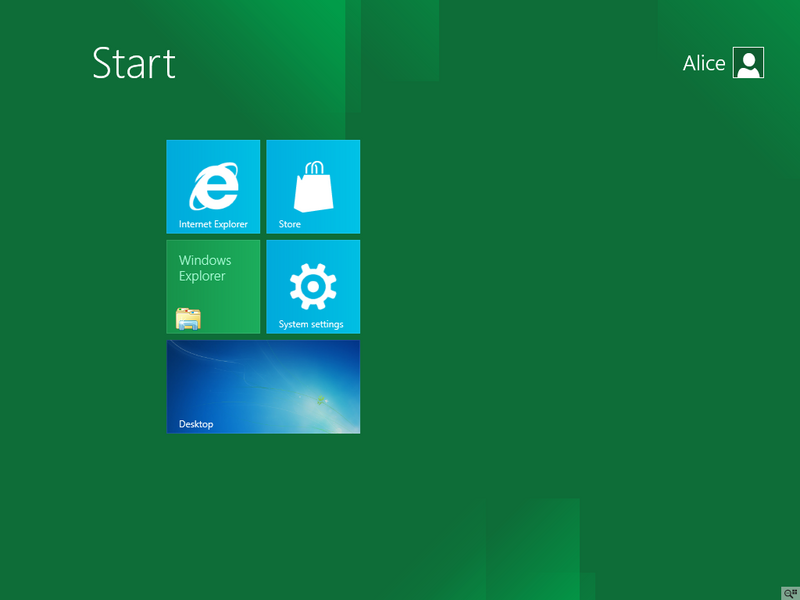Click the Alice account name

point(704,63)
